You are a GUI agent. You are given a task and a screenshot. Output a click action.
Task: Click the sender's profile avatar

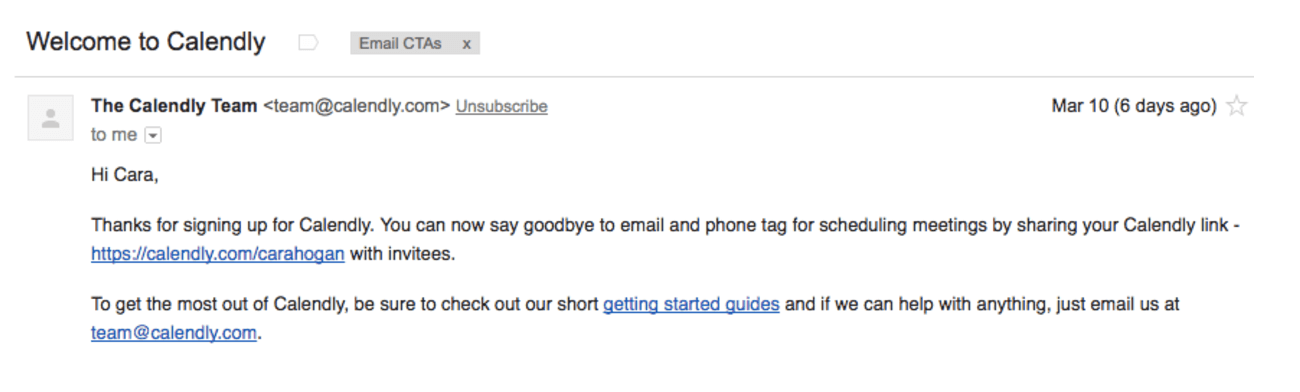coord(50,118)
